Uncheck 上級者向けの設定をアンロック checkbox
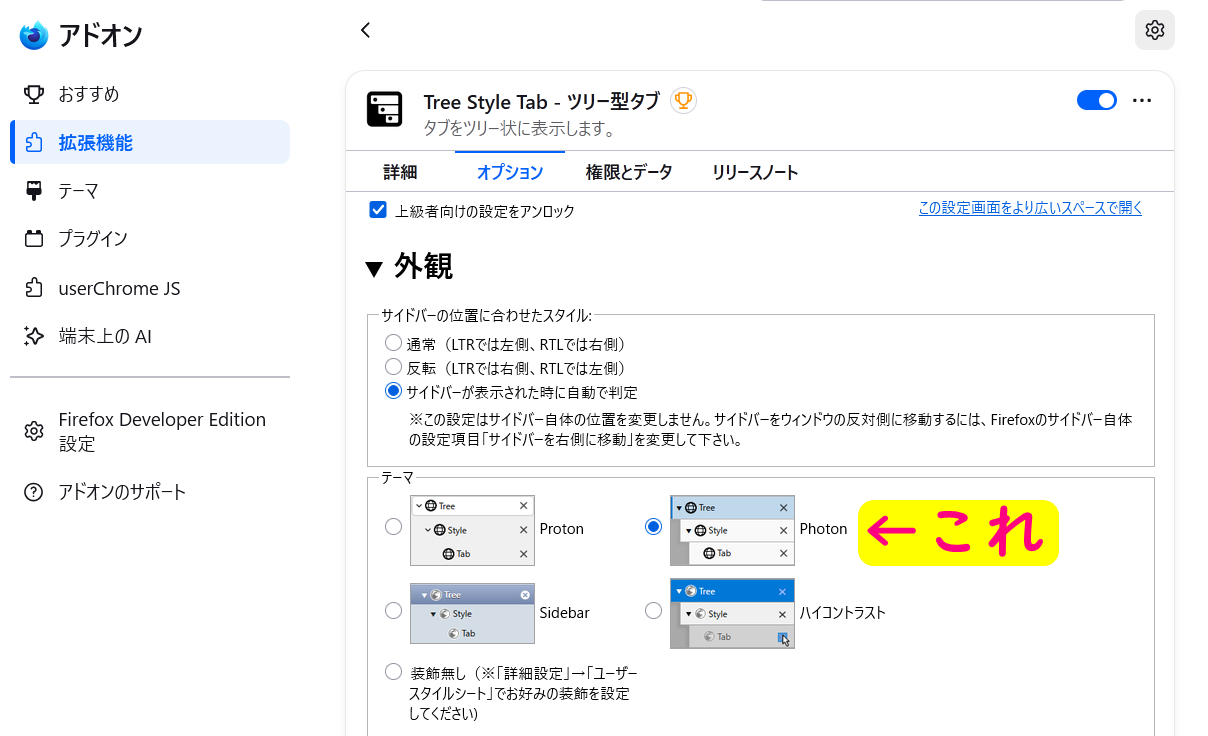This screenshot has width=1208, height=736. [x=378, y=210]
